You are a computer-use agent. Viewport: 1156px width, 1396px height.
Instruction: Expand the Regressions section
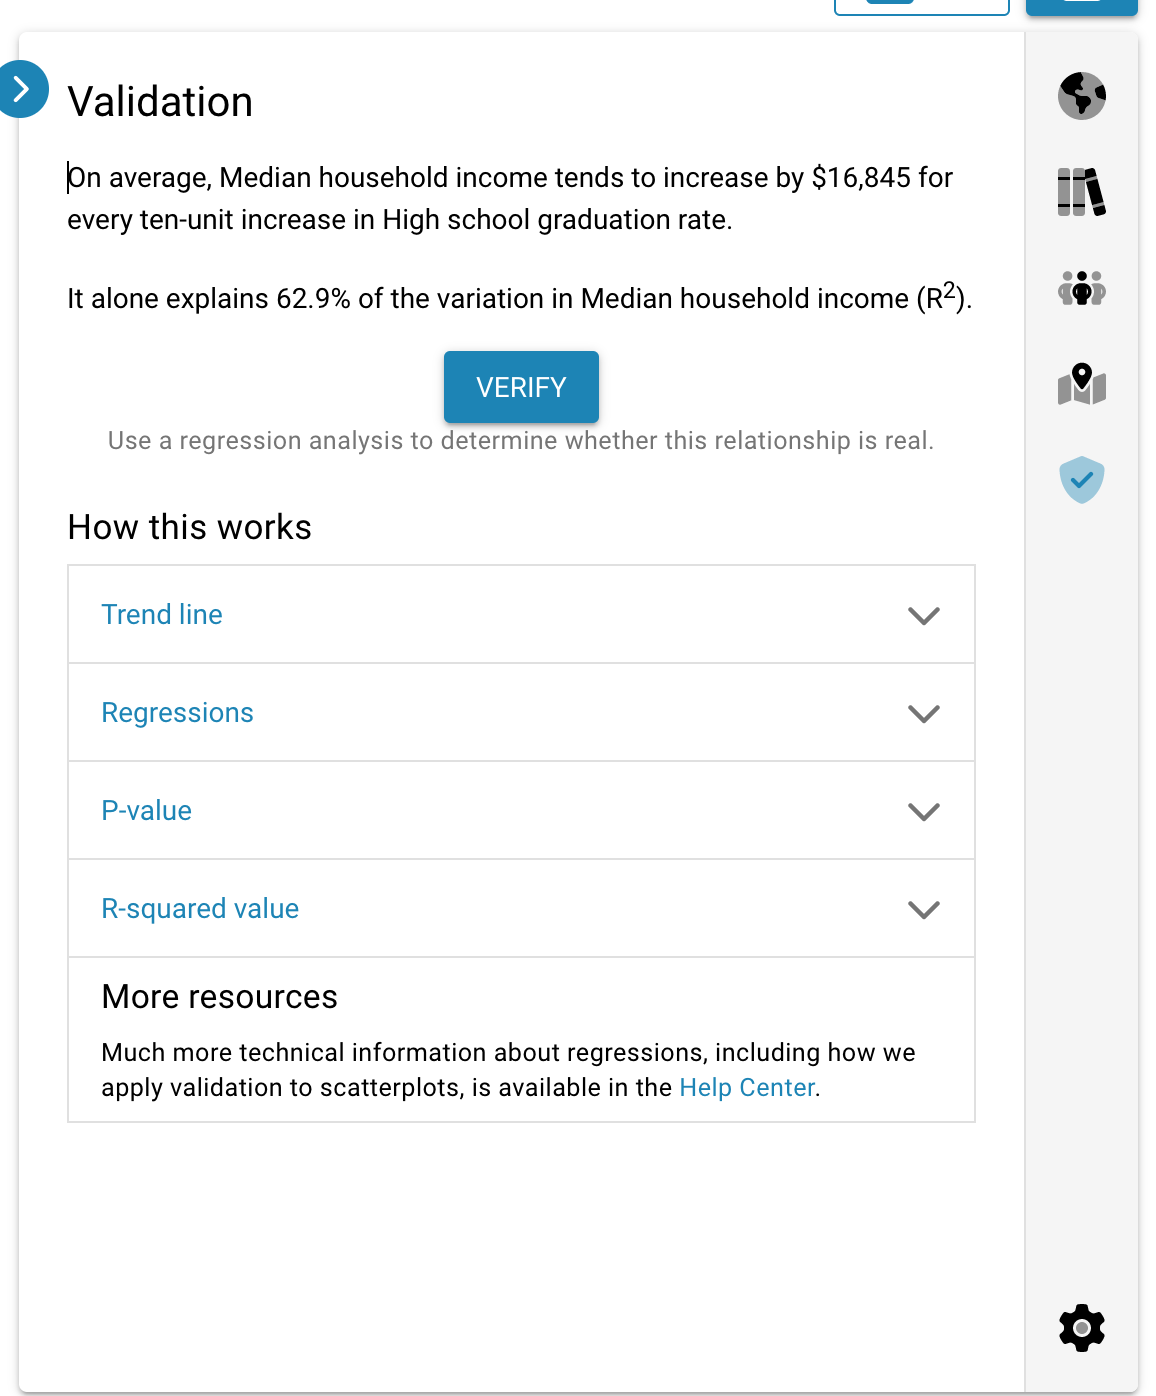click(178, 712)
